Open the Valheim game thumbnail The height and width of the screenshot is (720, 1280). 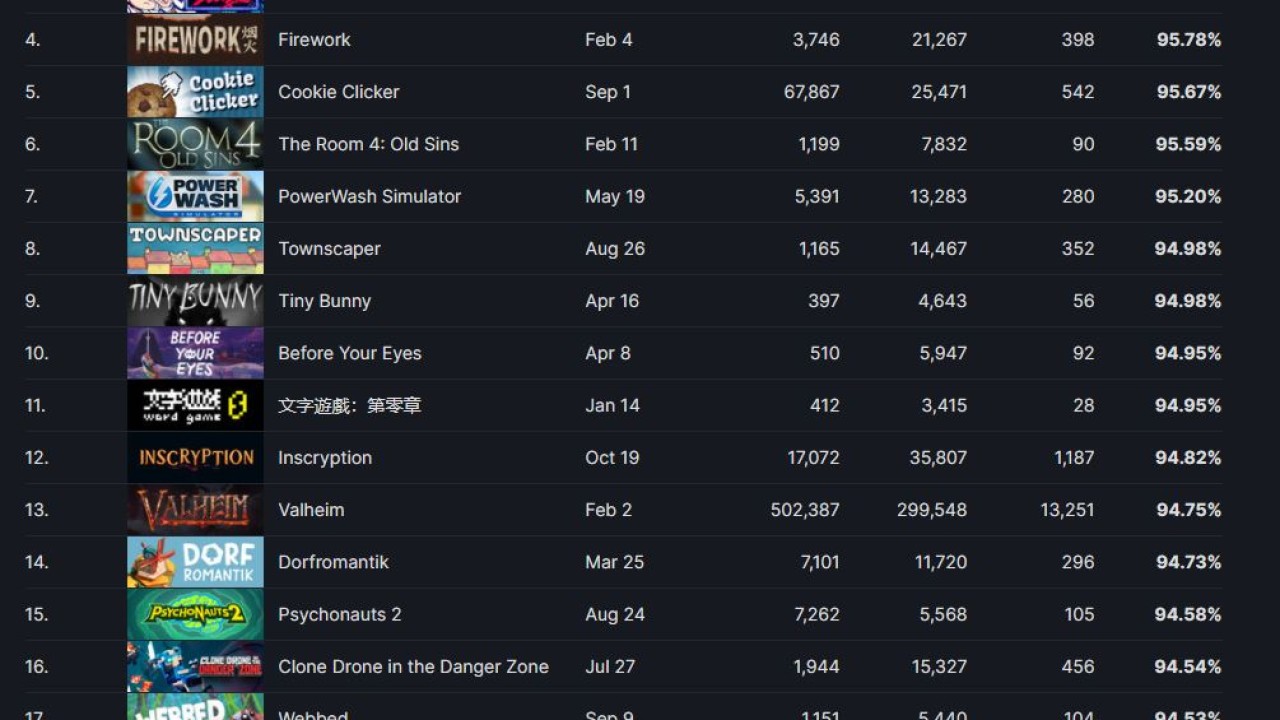195,510
